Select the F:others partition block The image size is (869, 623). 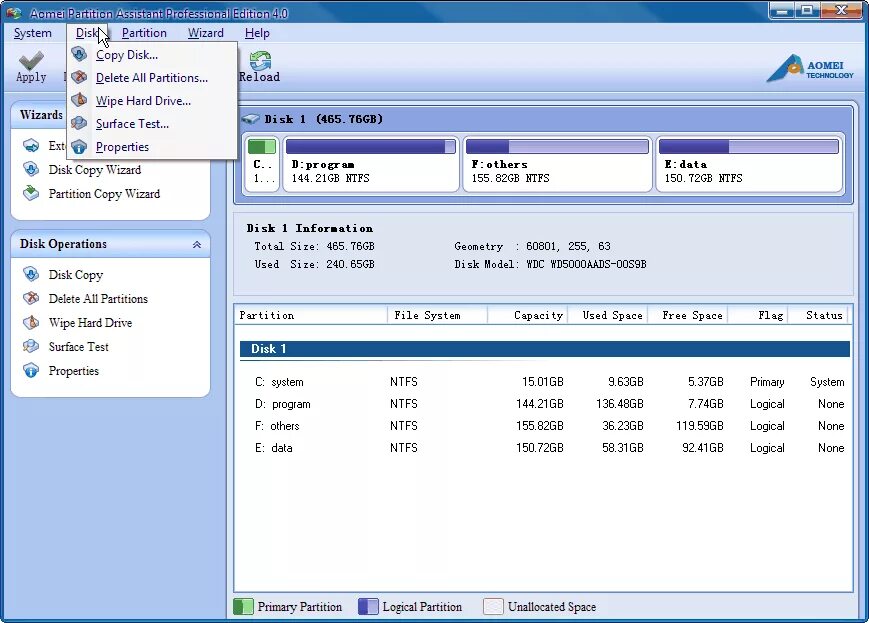557,164
